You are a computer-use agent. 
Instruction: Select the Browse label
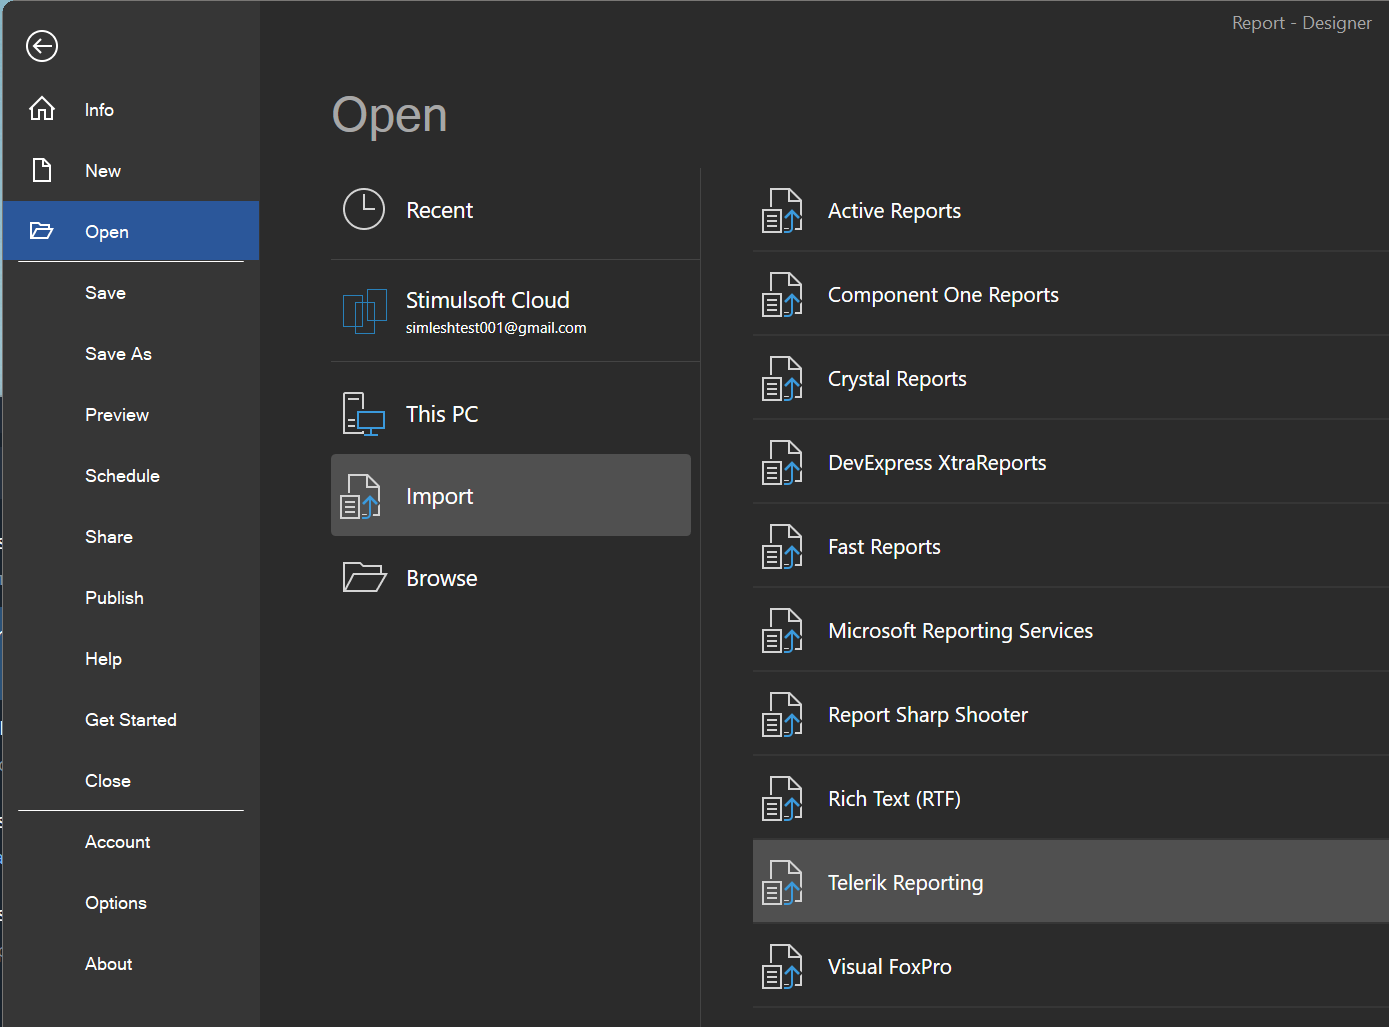(441, 578)
